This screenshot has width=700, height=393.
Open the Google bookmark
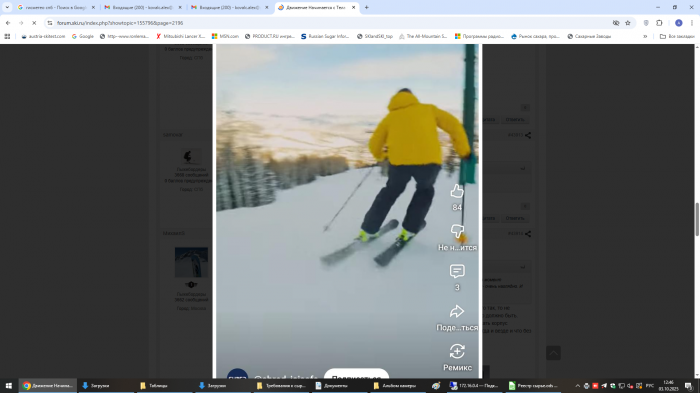point(83,36)
